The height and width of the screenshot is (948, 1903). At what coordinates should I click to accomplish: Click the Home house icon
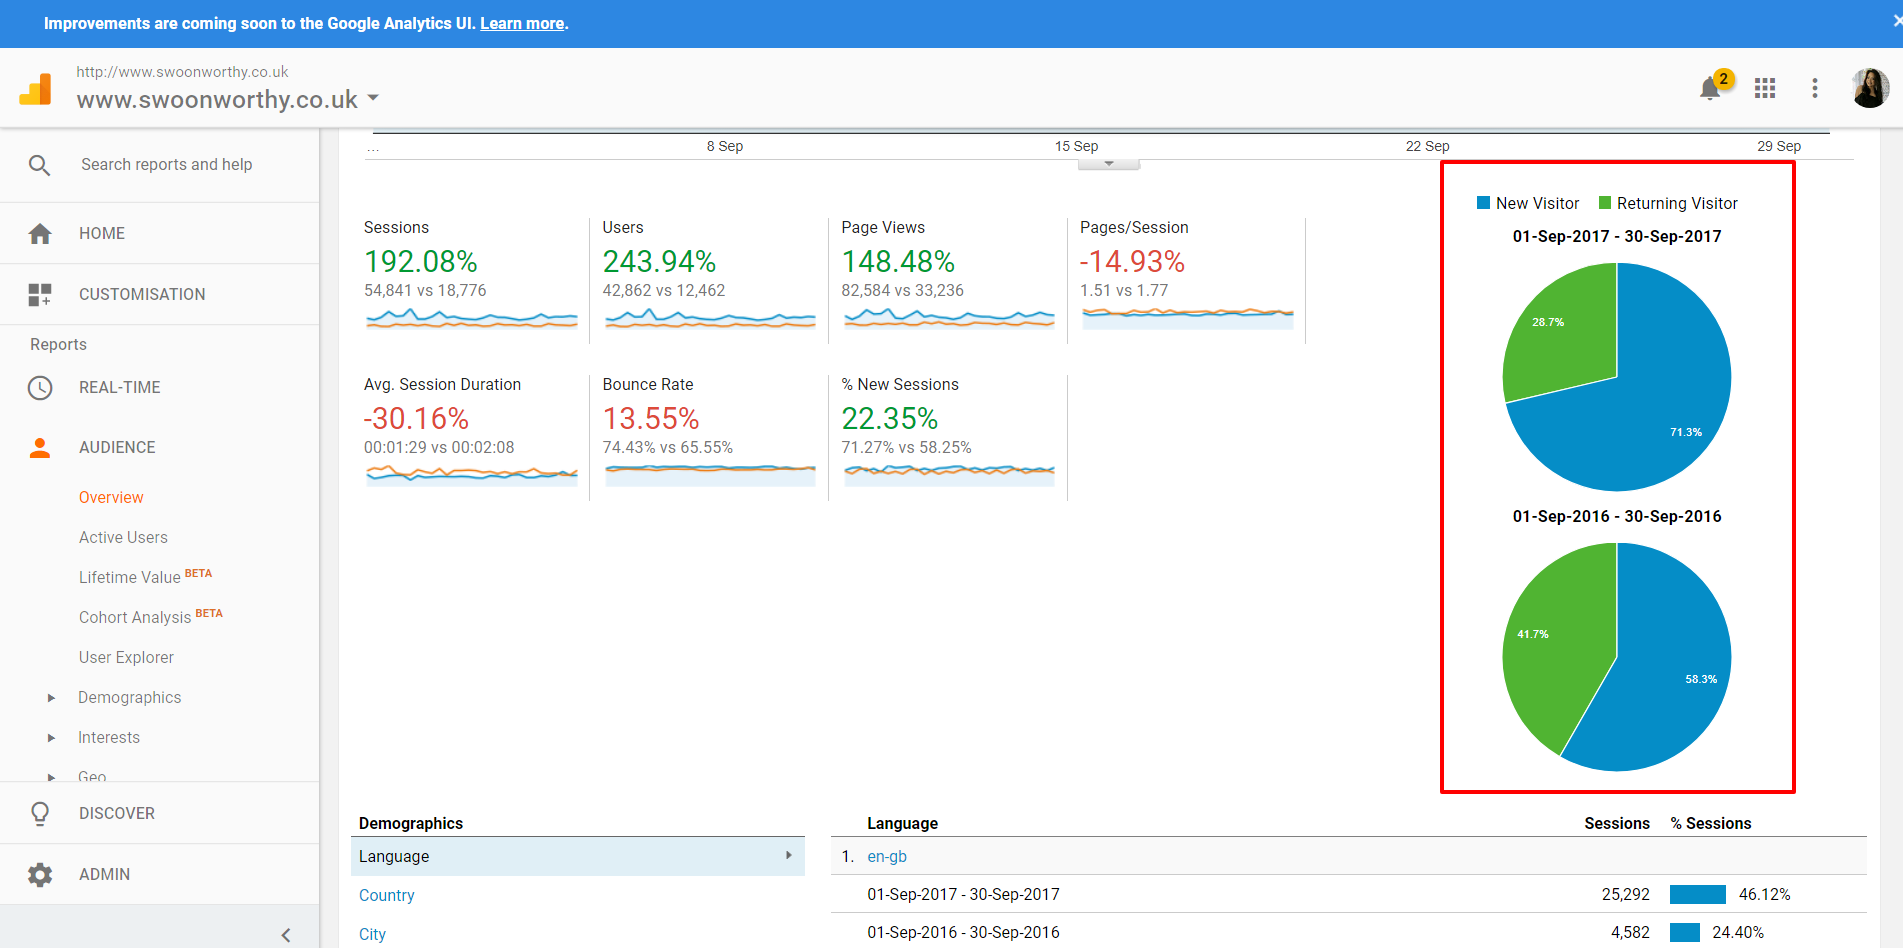click(x=40, y=234)
